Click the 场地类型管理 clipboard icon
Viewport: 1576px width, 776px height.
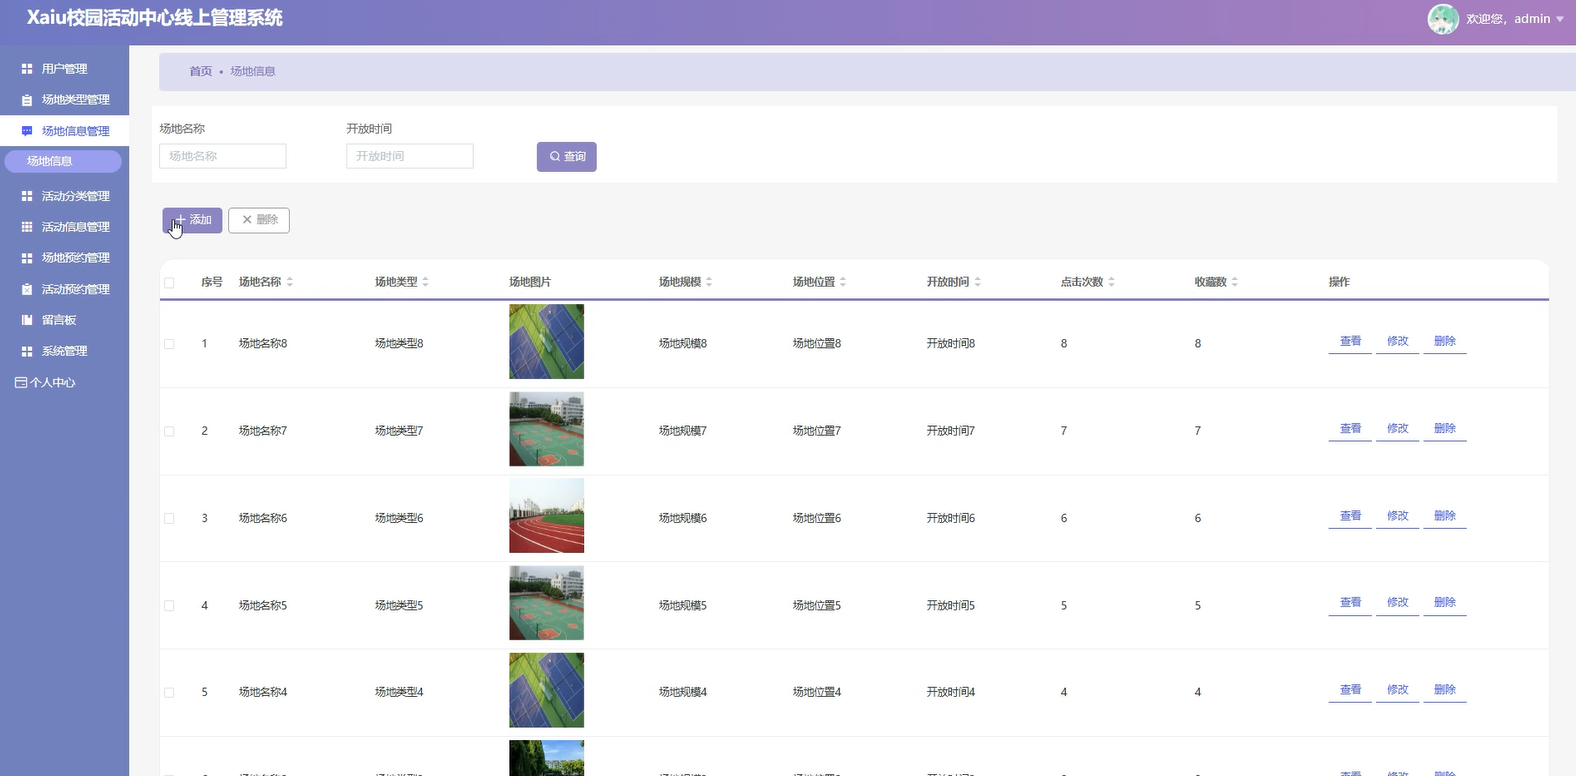27,100
